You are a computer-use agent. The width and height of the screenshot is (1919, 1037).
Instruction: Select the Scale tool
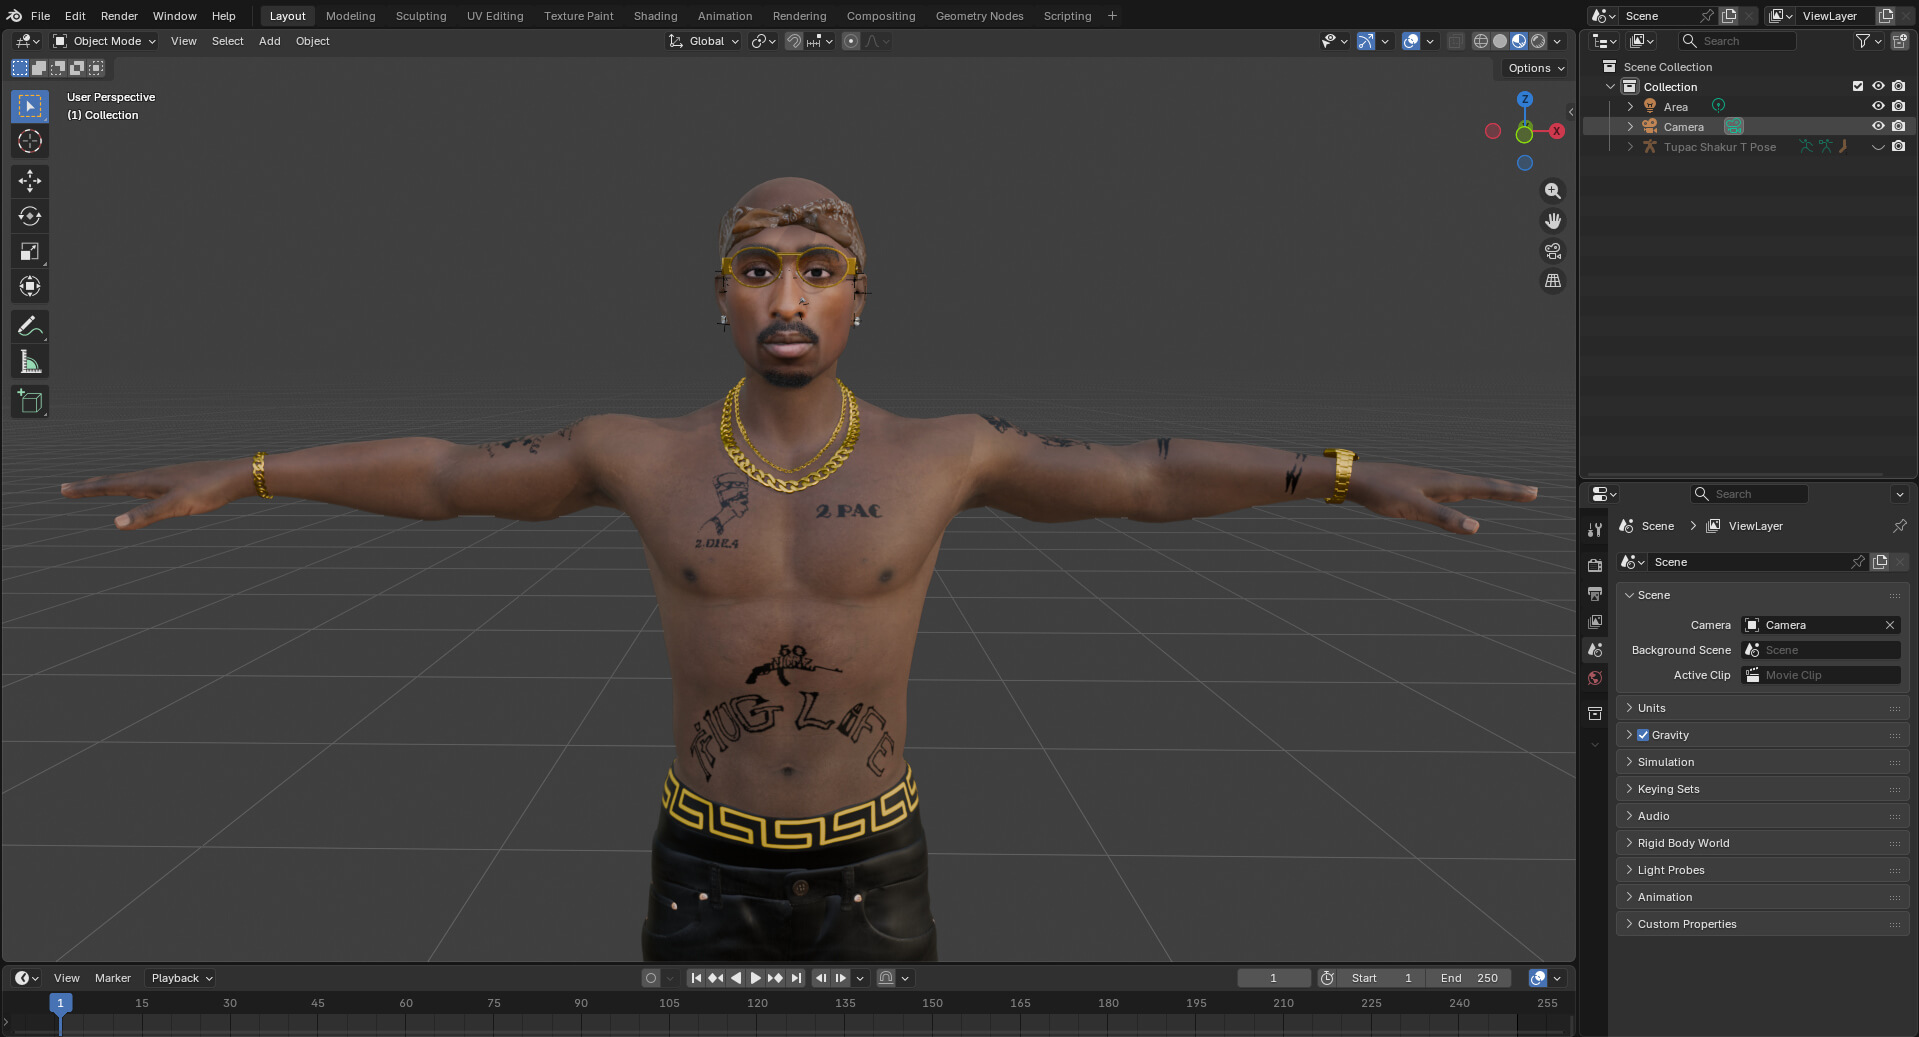pos(30,251)
